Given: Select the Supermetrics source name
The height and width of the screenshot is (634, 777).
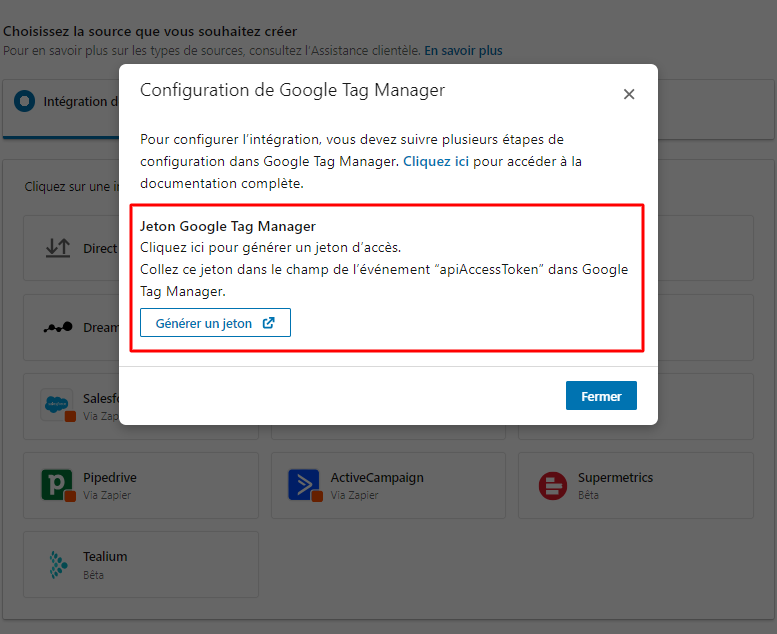Looking at the screenshot, I should click(x=615, y=477).
